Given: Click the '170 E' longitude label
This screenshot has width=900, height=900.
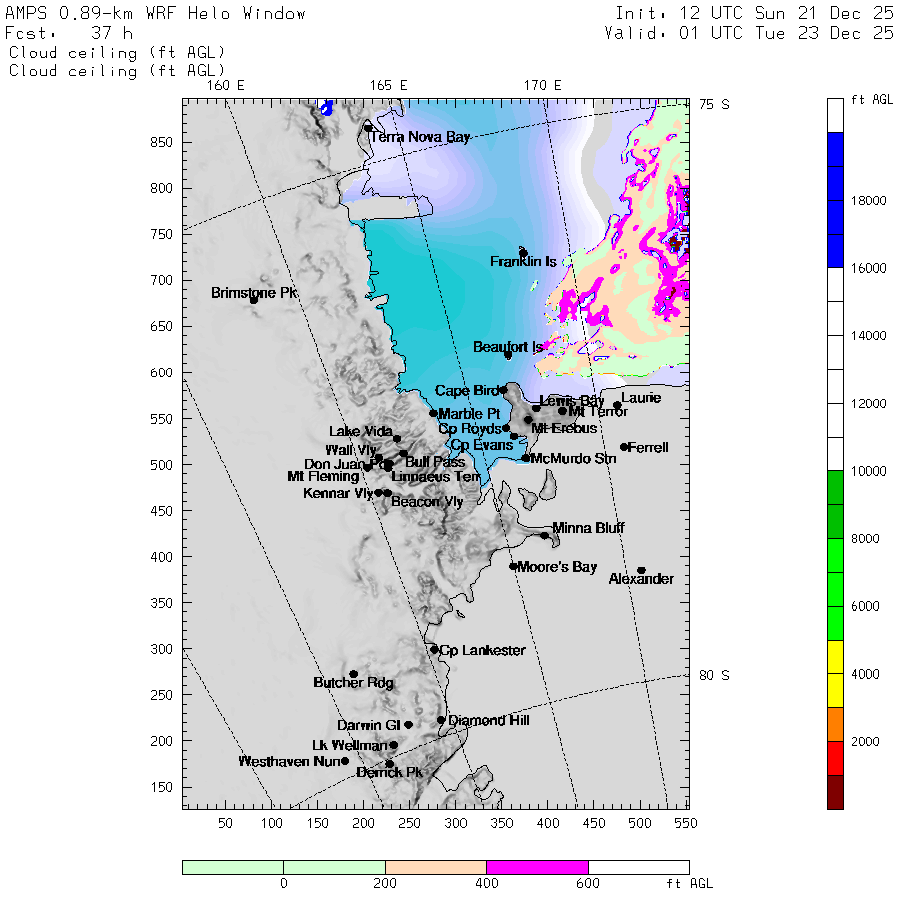Looking at the screenshot, I should 542,86.
